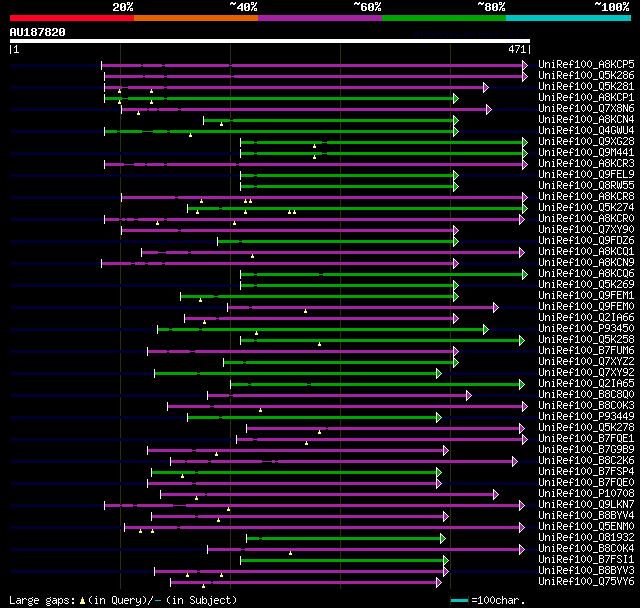Open hit UniRef100_Q5K258
Viewport: 640px width, 608px height.
(x=586, y=340)
